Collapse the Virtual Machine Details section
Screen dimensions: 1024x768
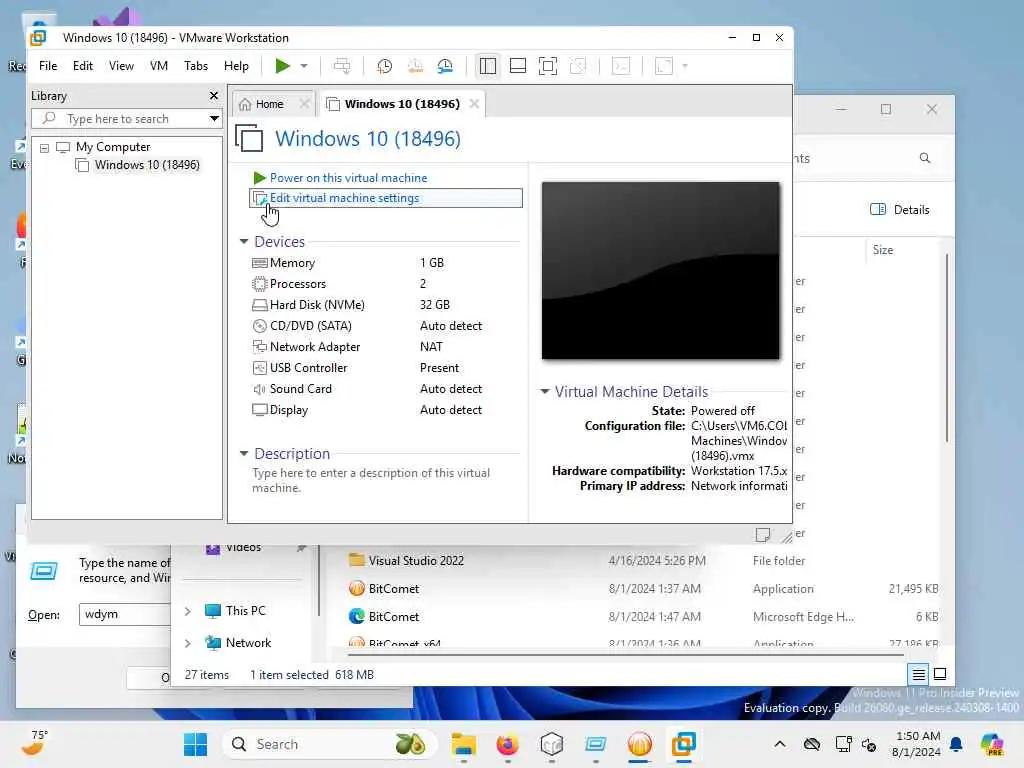pos(545,392)
